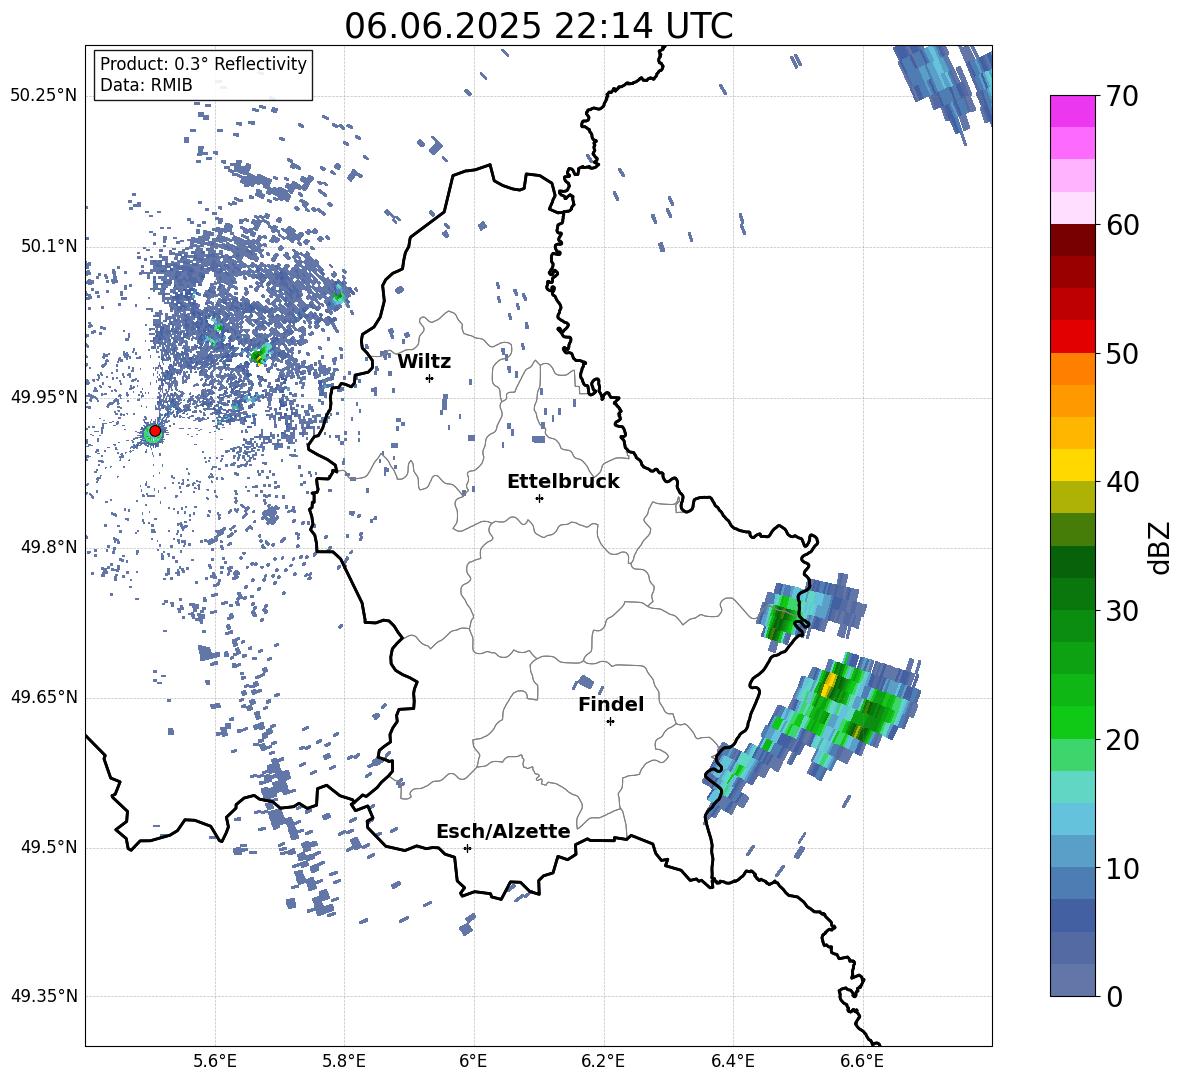Click the dark maroon colorbar segment below 60
The width and height of the screenshot is (1184, 1081).
coord(1073,240)
